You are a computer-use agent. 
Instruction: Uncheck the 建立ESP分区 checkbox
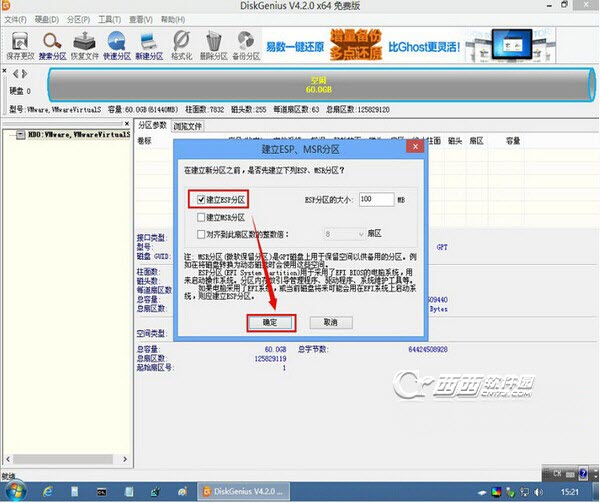[202, 200]
